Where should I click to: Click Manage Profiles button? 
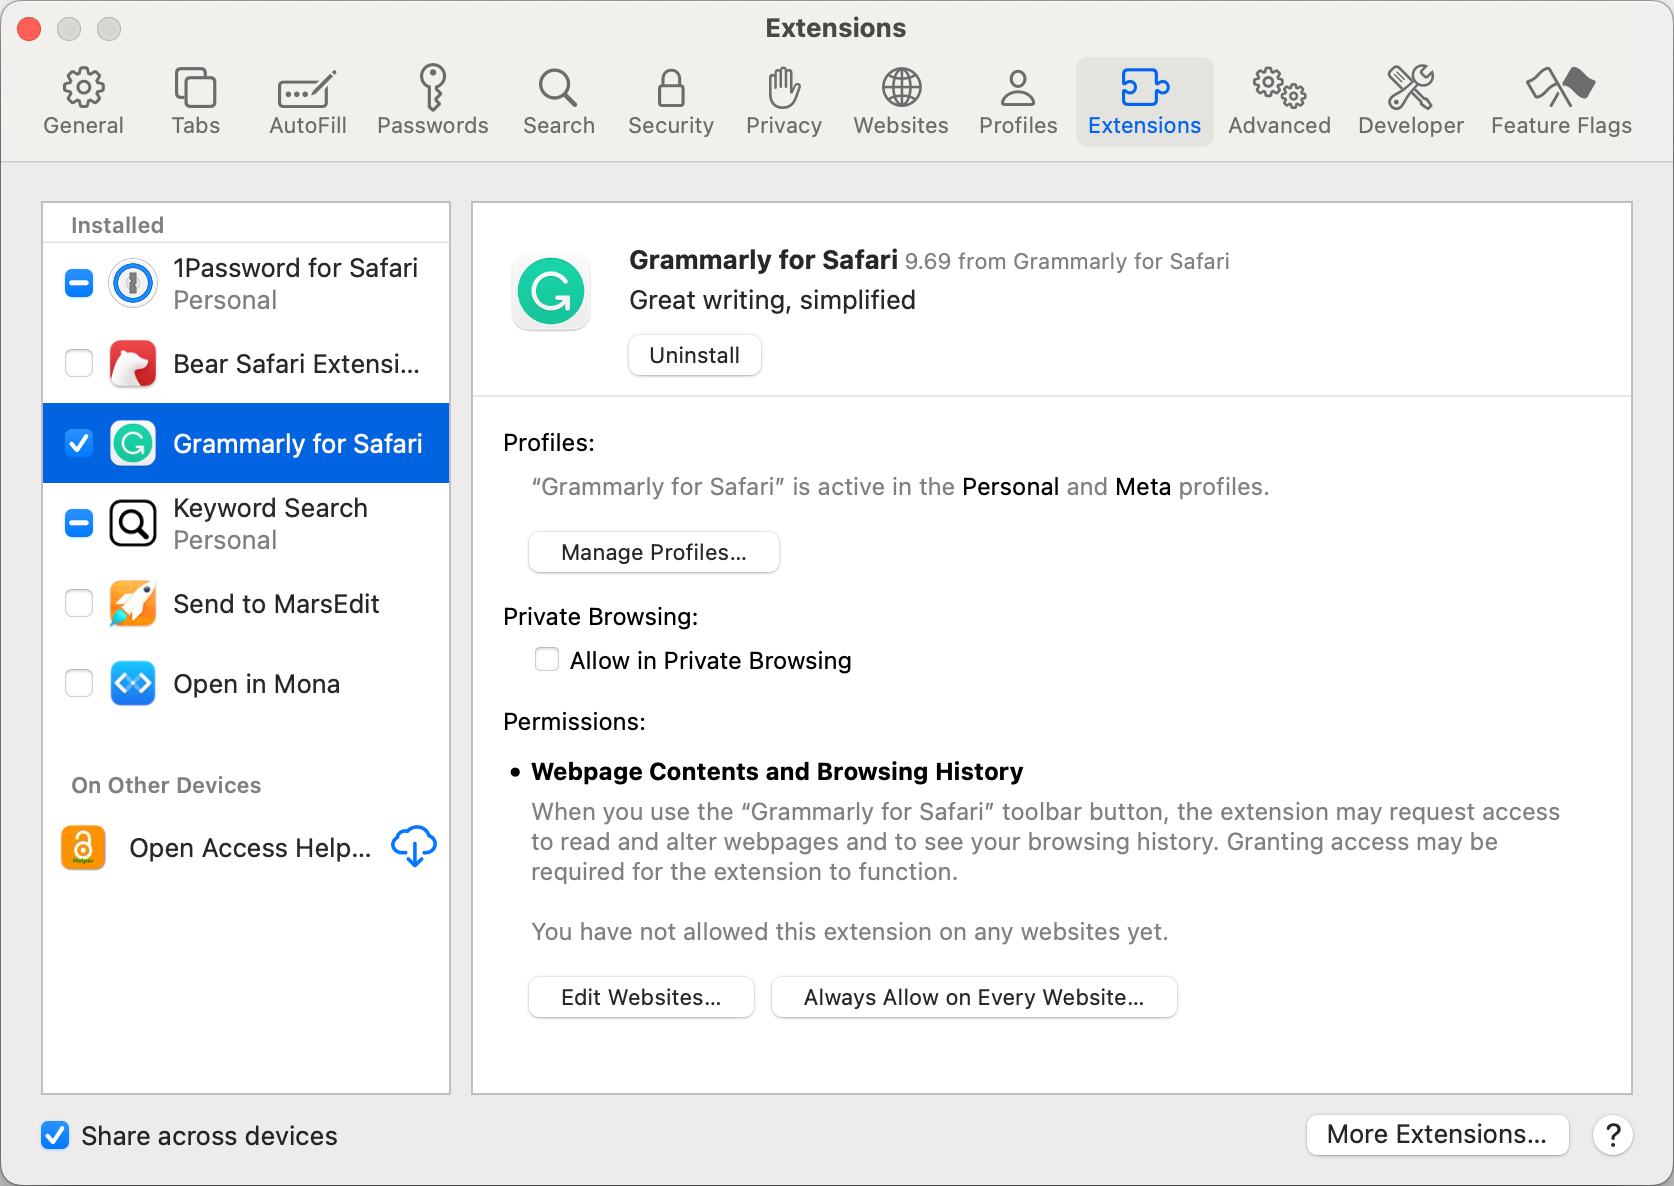653,552
